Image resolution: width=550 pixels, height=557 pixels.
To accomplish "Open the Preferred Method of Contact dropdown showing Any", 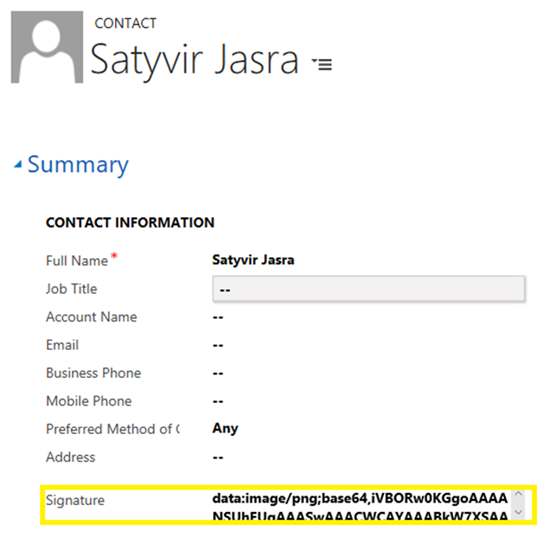I will coord(225,429).
